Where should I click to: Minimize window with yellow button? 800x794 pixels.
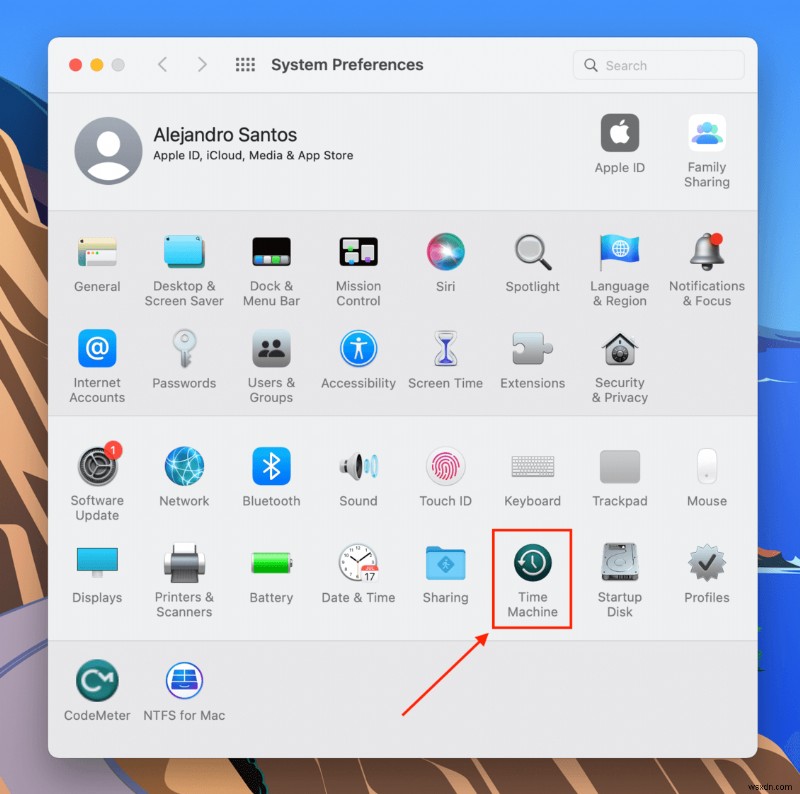(97, 65)
